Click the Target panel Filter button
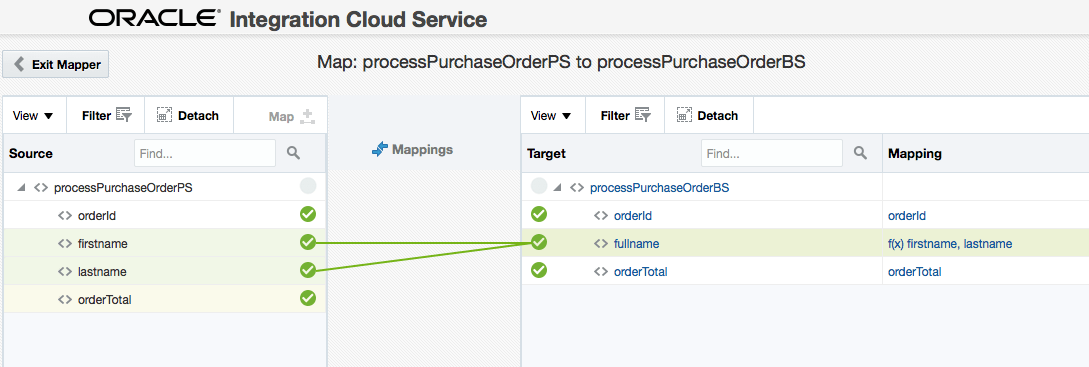This screenshot has height=367, width=1089. (625, 116)
